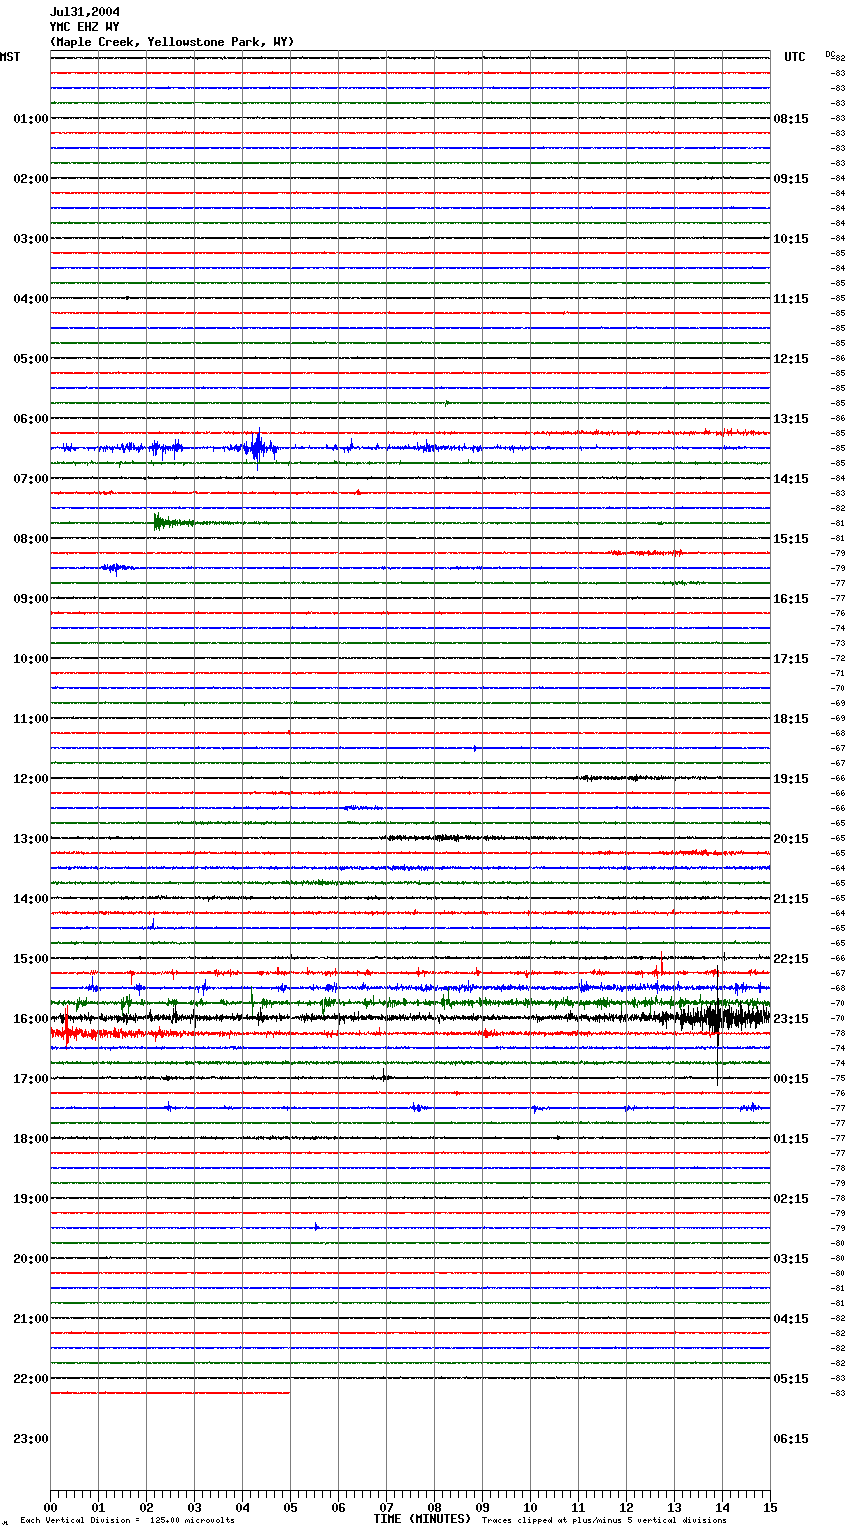Select the 22:00 MST time label
This screenshot has width=850, height=1534.
click(x=31, y=1379)
